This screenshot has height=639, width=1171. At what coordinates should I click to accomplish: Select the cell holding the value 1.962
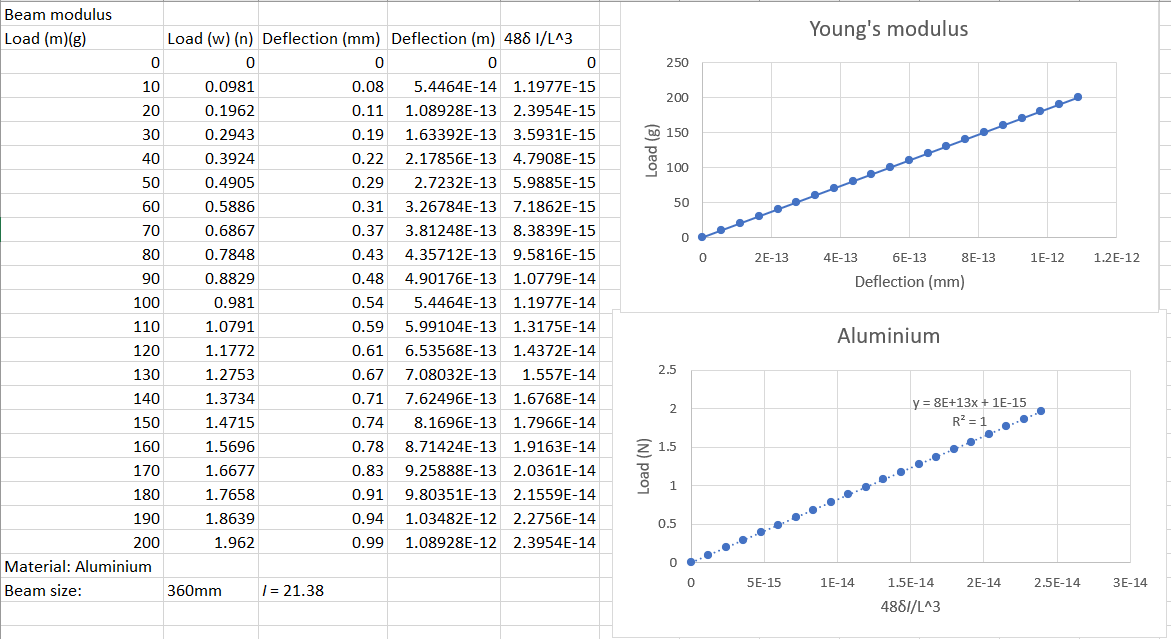[231, 542]
